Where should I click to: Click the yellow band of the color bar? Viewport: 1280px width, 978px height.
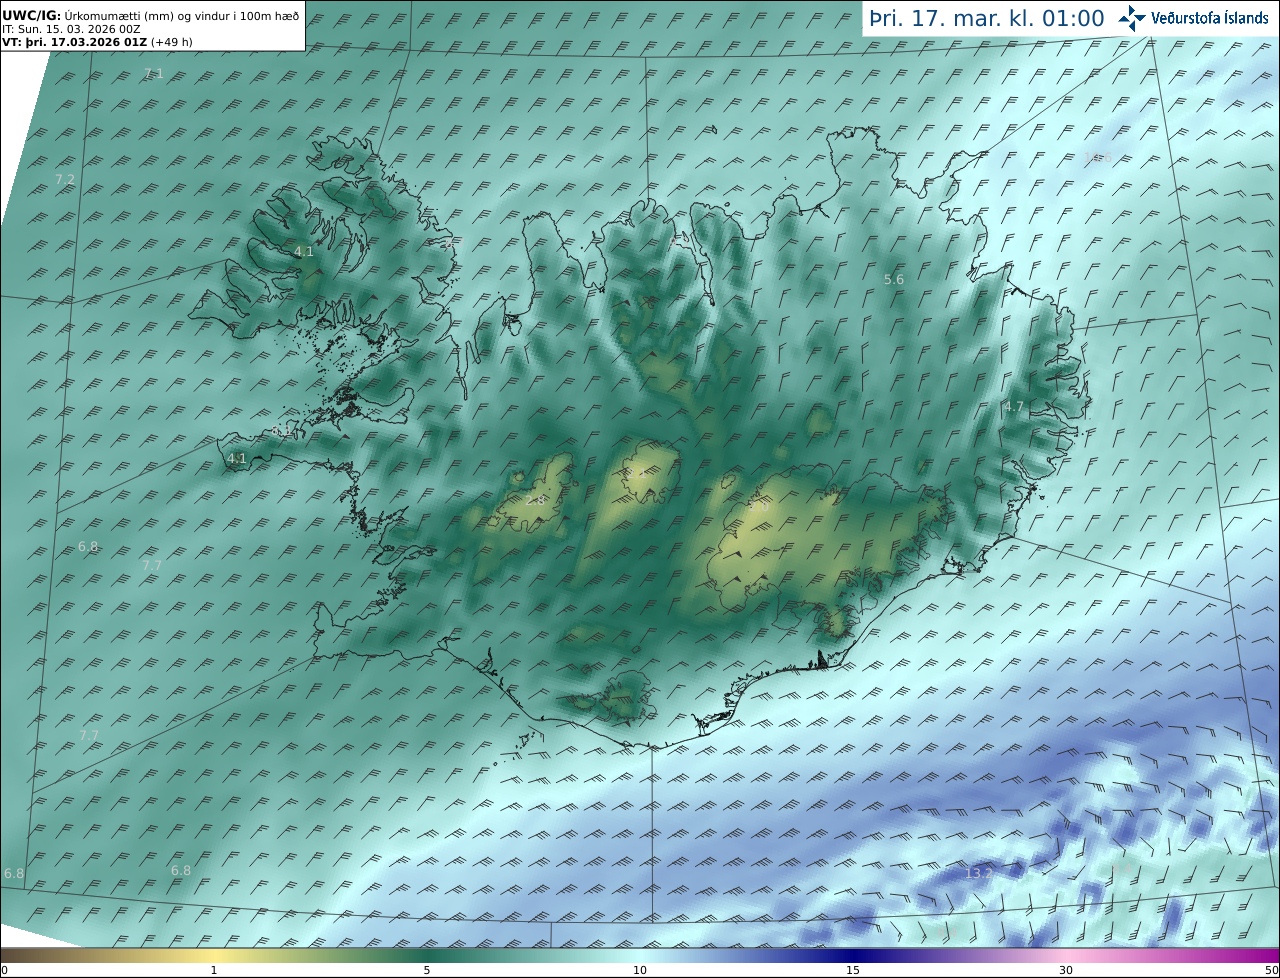[215, 955]
